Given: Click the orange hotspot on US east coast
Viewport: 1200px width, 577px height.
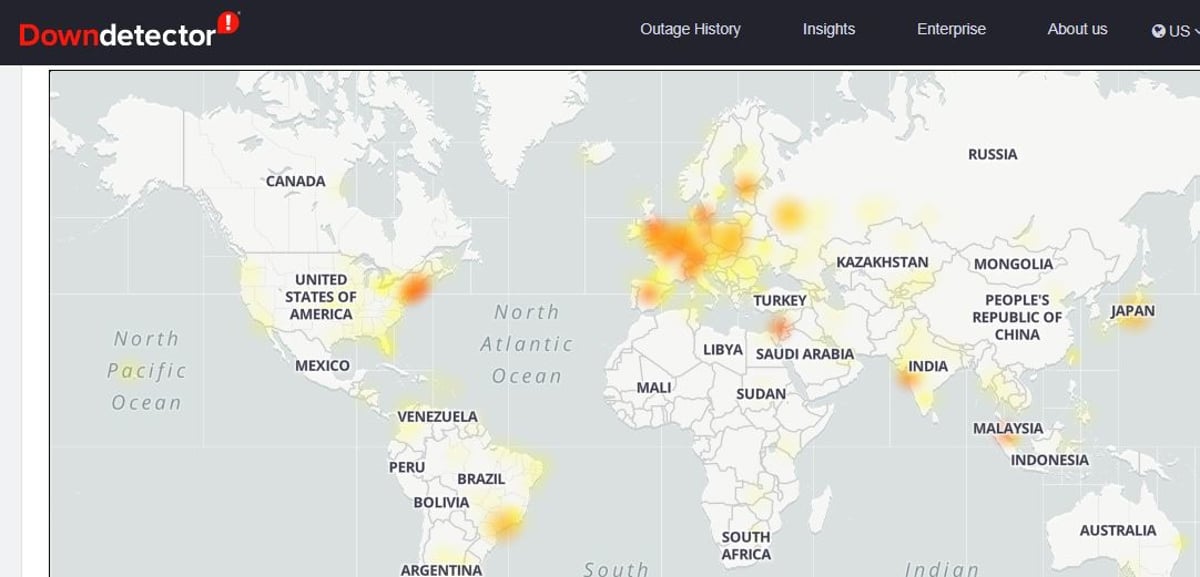Looking at the screenshot, I should click(x=412, y=289).
